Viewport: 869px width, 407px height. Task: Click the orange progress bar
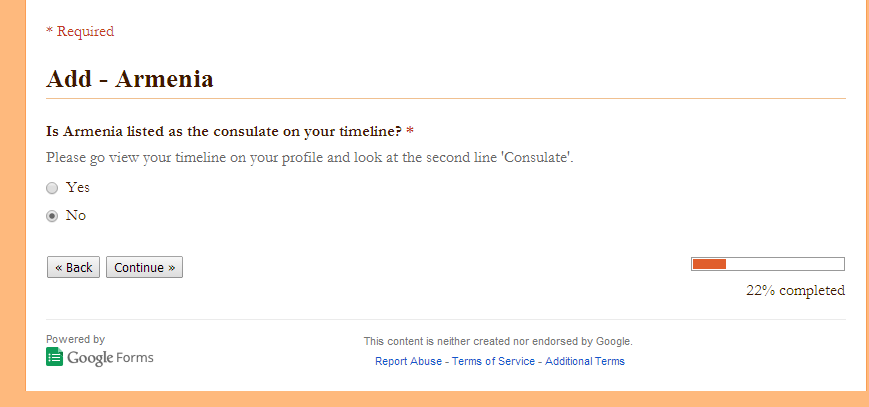coord(768,264)
